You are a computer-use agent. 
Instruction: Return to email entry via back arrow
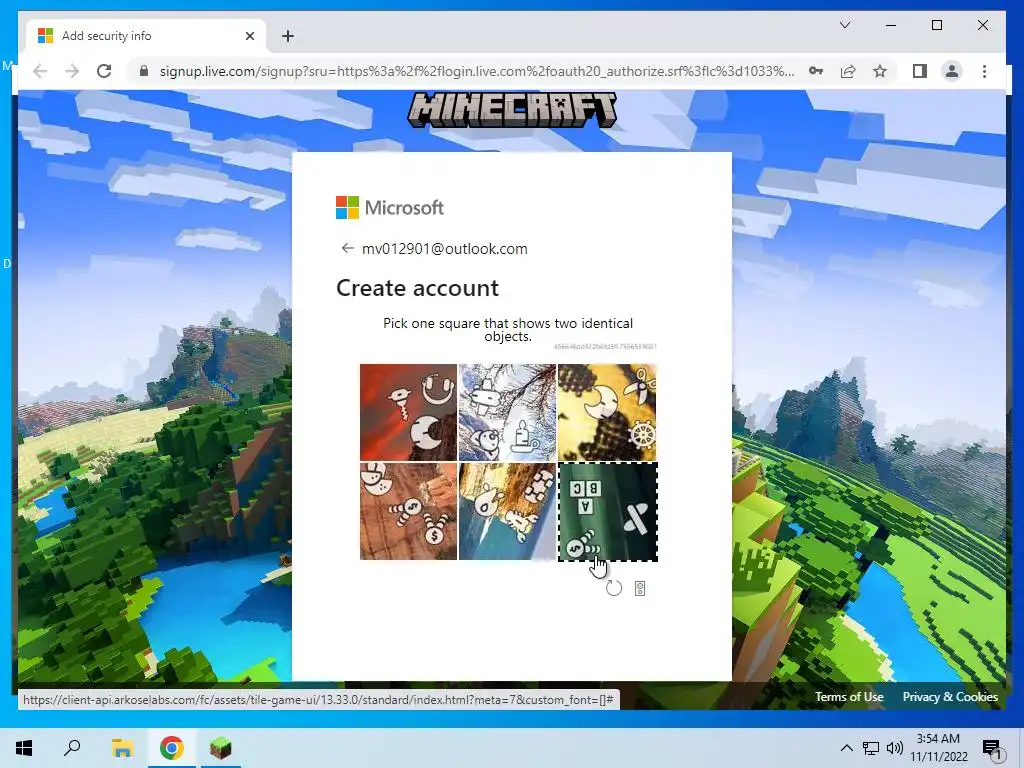pyautogui.click(x=347, y=248)
